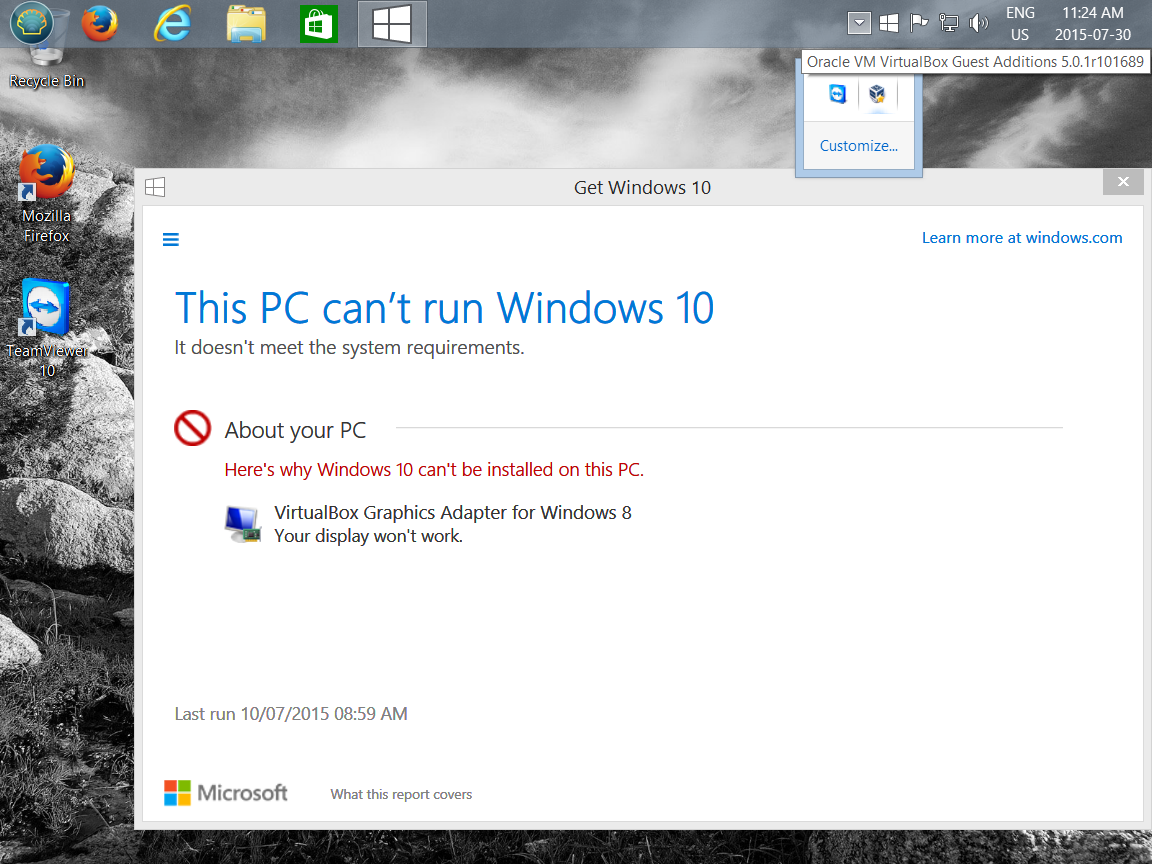Open the Windows Store taskbar icon
The width and height of the screenshot is (1152, 864).
[x=319, y=24]
